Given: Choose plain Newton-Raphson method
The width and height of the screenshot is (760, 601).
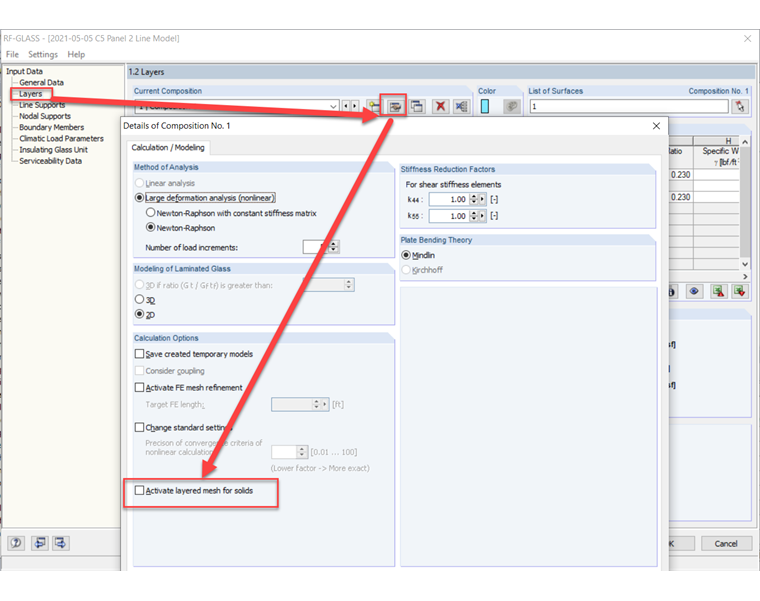Looking at the screenshot, I should tap(151, 227).
